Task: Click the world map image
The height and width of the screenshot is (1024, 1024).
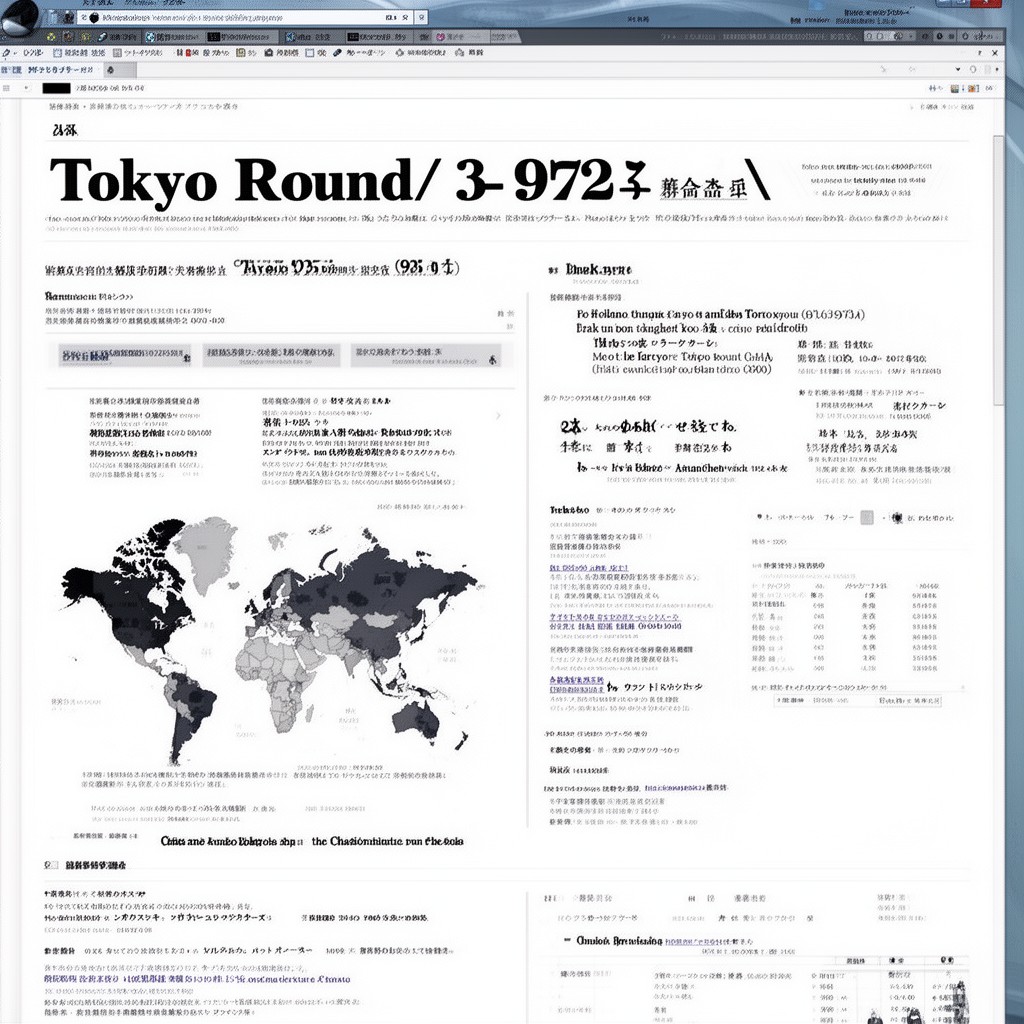Action: pos(268,640)
